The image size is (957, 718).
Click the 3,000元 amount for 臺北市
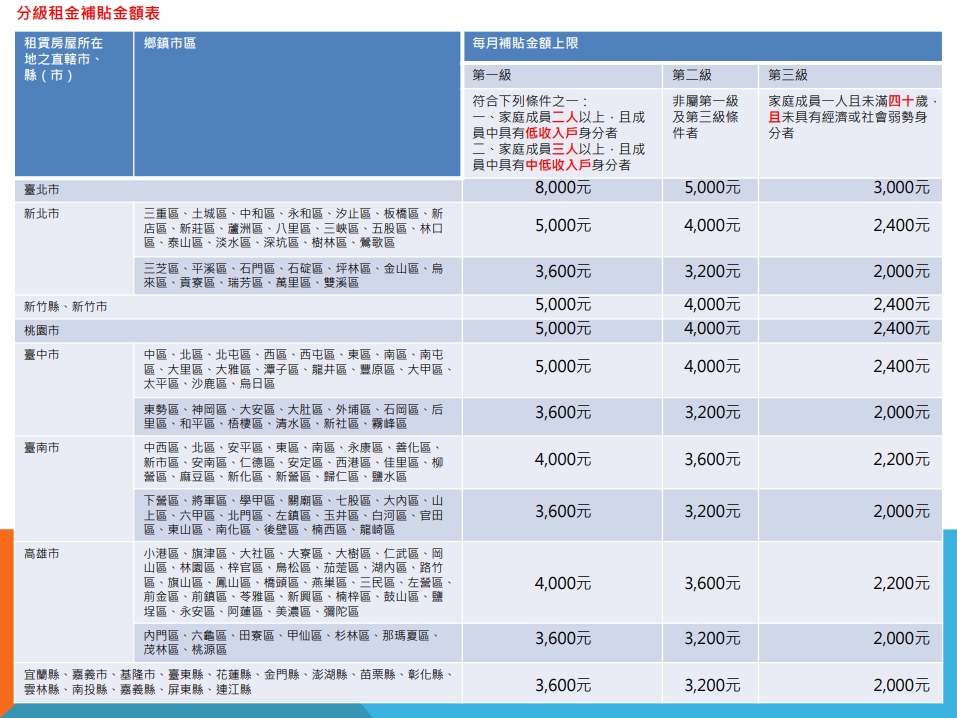coord(900,188)
